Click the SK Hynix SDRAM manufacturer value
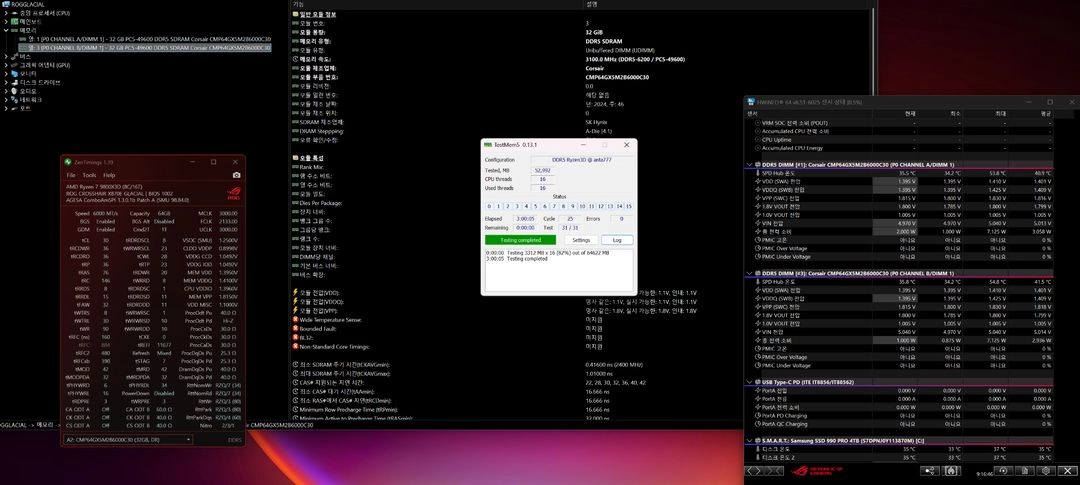This screenshot has height=485, width=1080. point(596,122)
